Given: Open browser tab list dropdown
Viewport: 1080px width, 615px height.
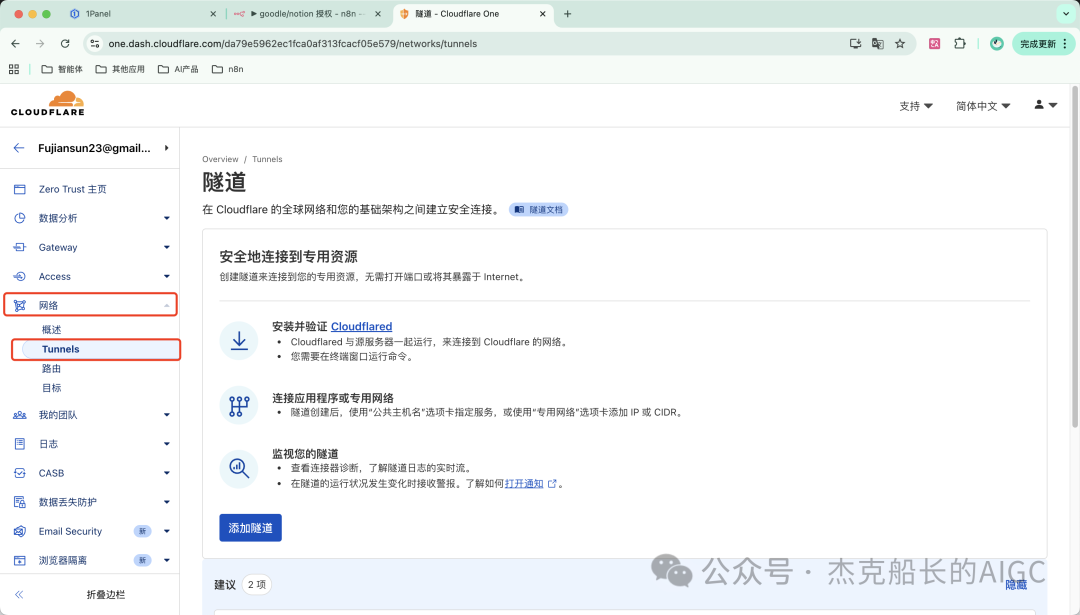Looking at the screenshot, I should coord(1066,14).
